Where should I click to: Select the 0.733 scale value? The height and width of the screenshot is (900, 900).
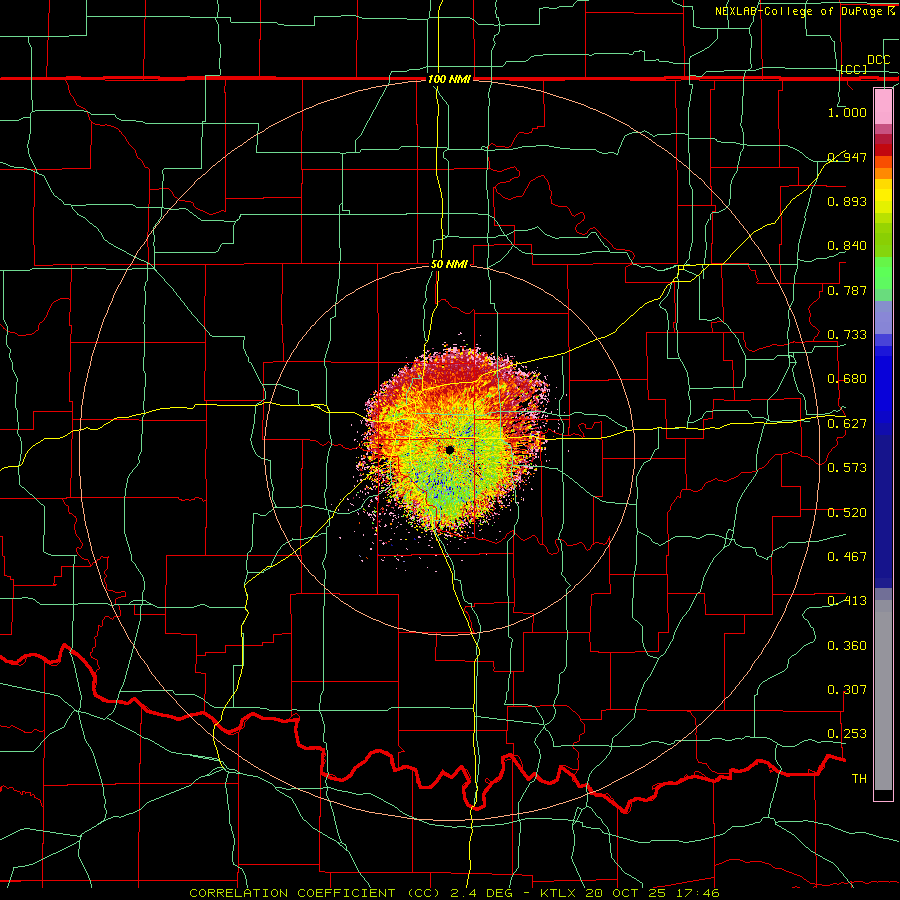coord(847,334)
